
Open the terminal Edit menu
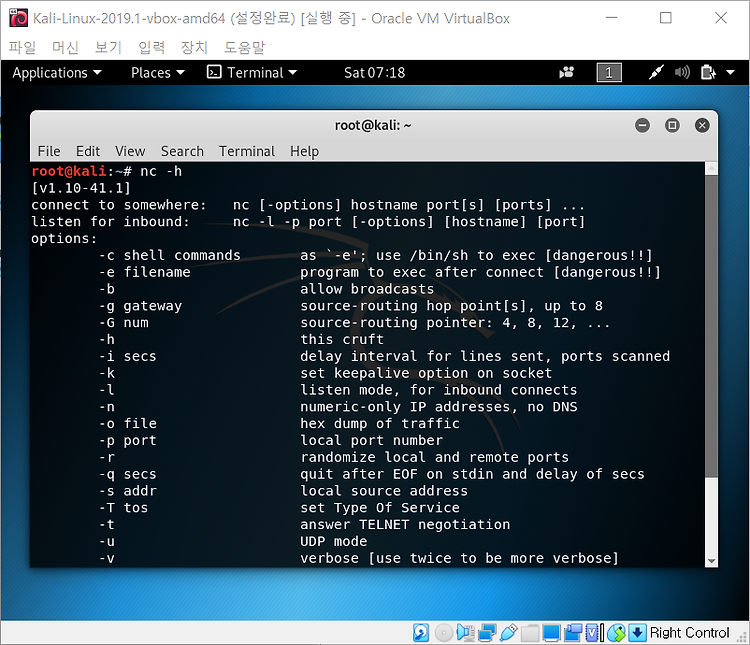pyautogui.click(x=88, y=151)
